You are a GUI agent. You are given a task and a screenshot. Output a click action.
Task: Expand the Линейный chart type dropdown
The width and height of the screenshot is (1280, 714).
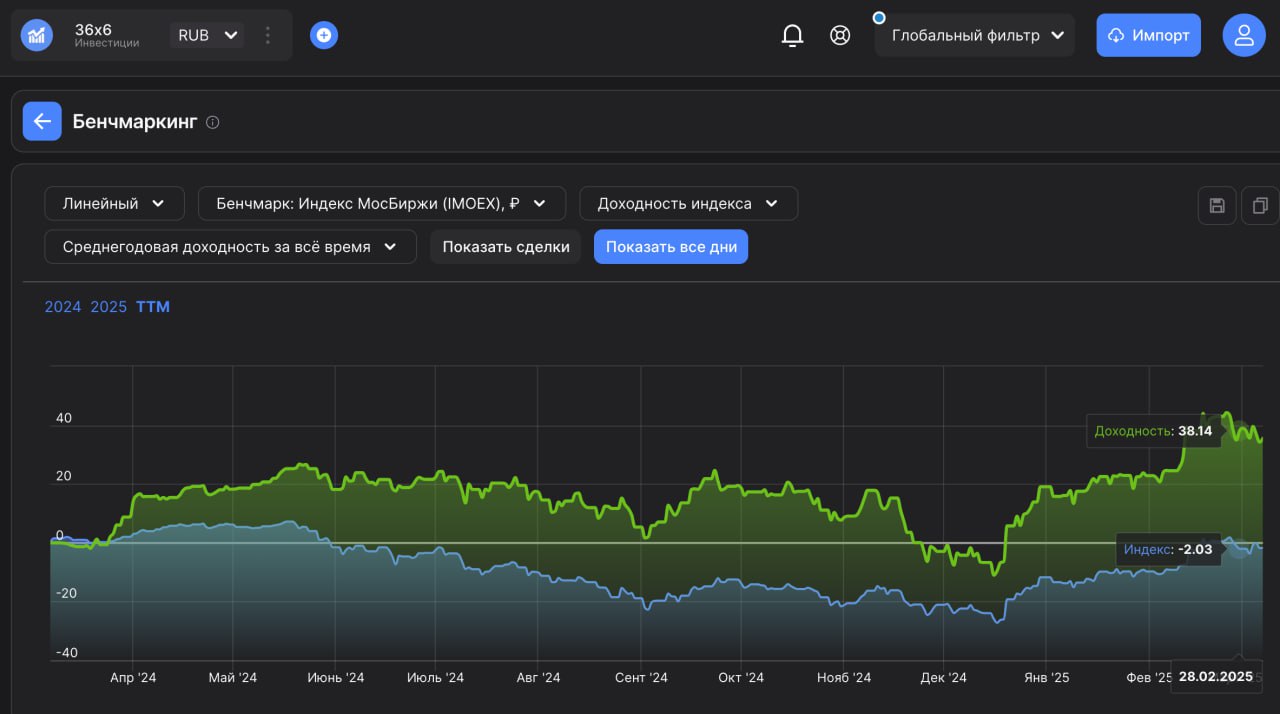[x=114, y=204]
